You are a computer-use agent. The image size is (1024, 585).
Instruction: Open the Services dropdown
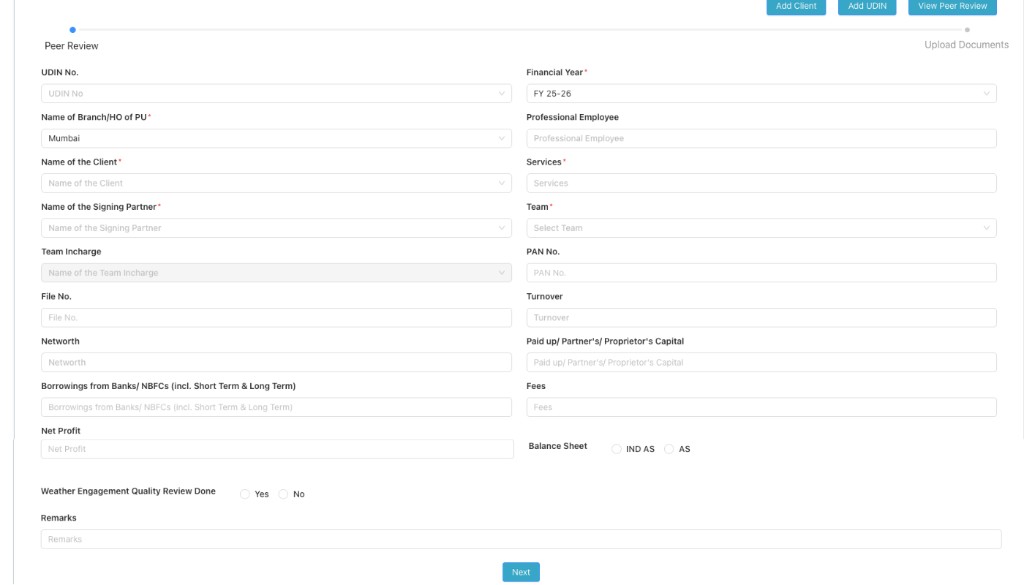click(760, 182)
